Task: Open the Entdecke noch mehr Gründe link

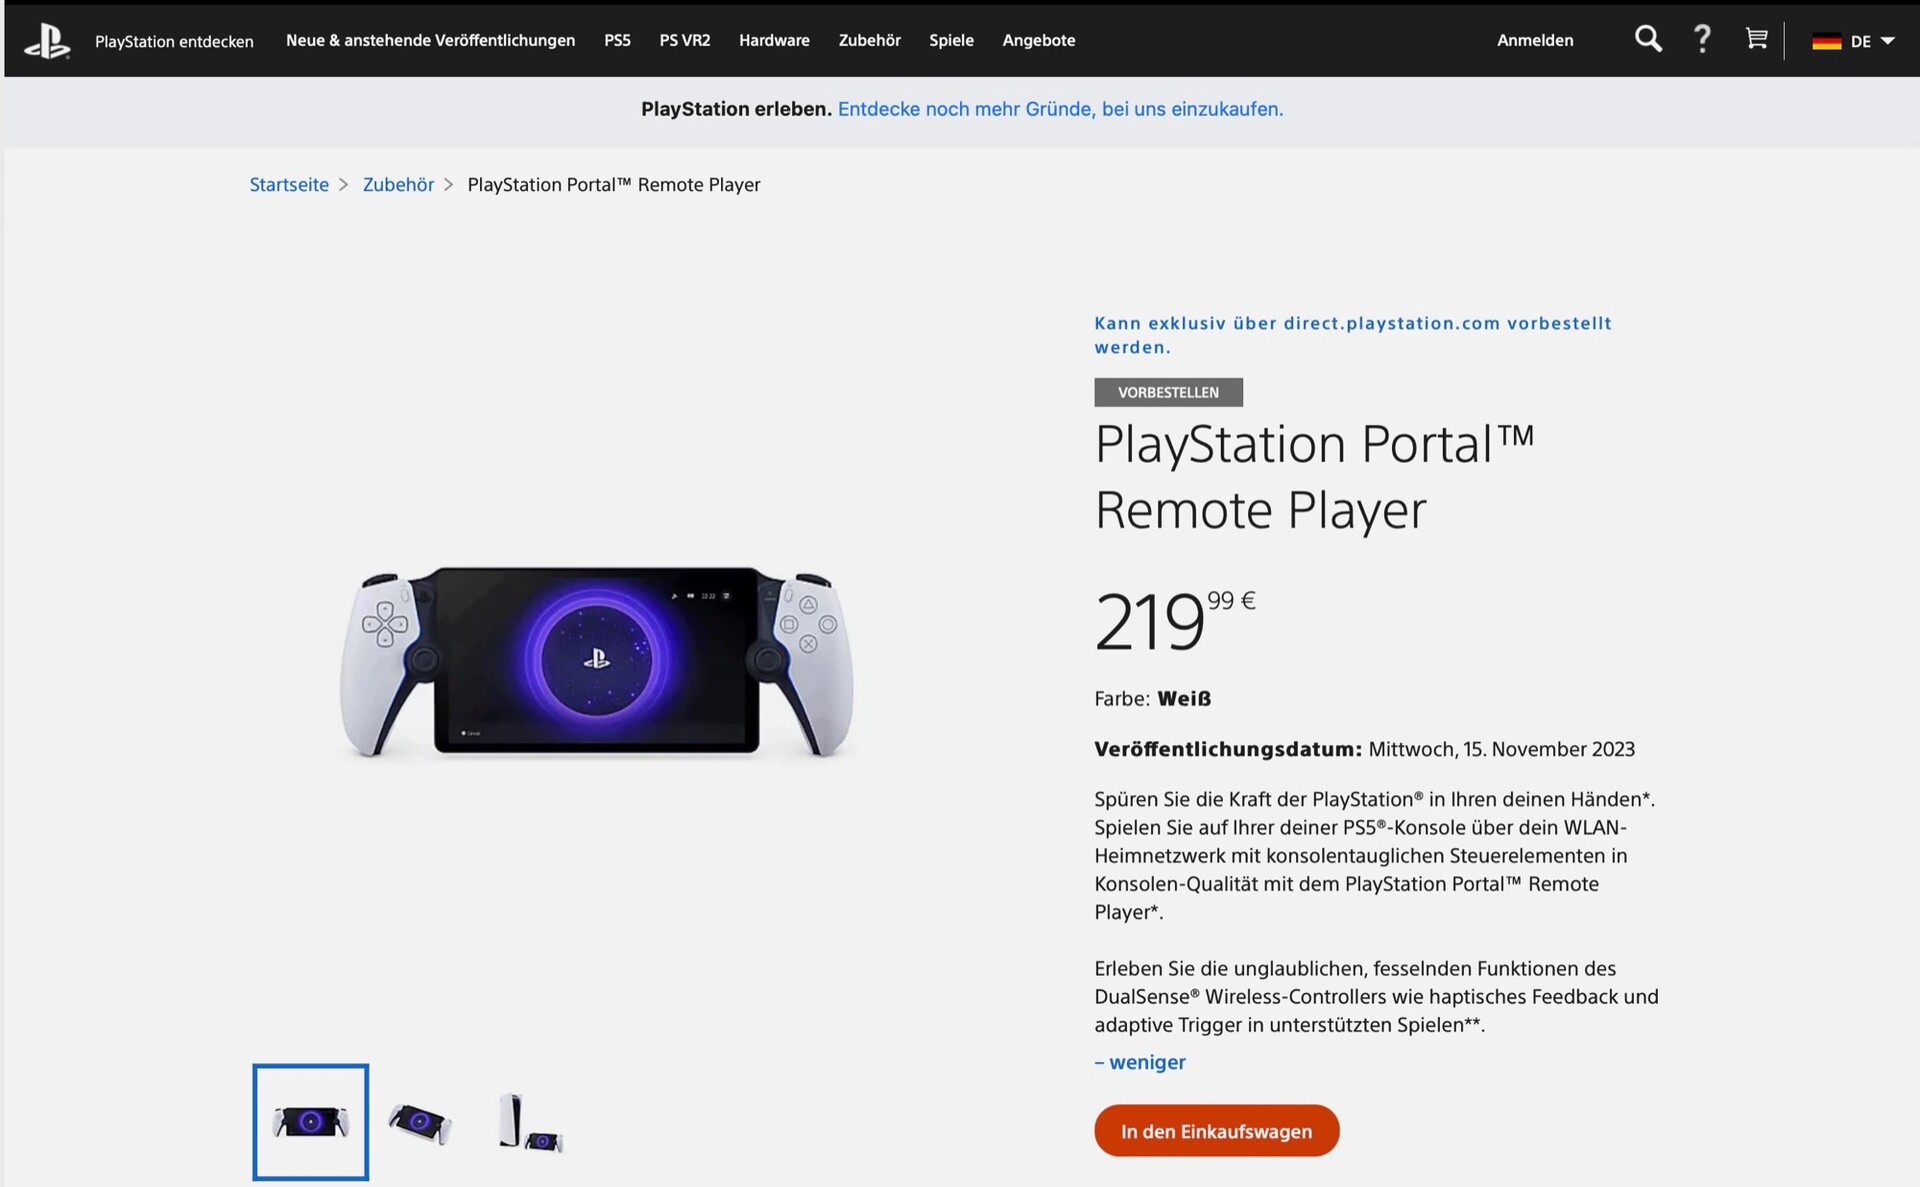Action: pyautogui.click(x=1060, y=109)
